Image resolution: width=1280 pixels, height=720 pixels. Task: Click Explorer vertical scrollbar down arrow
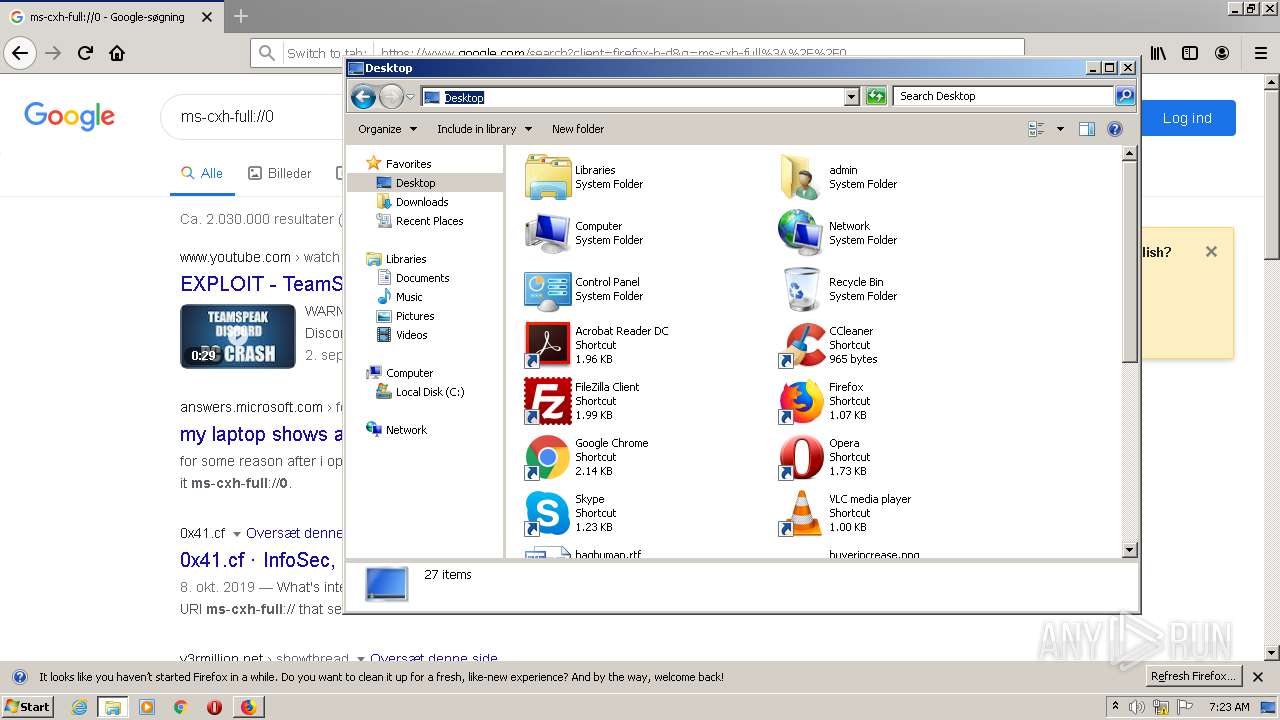1130,550
